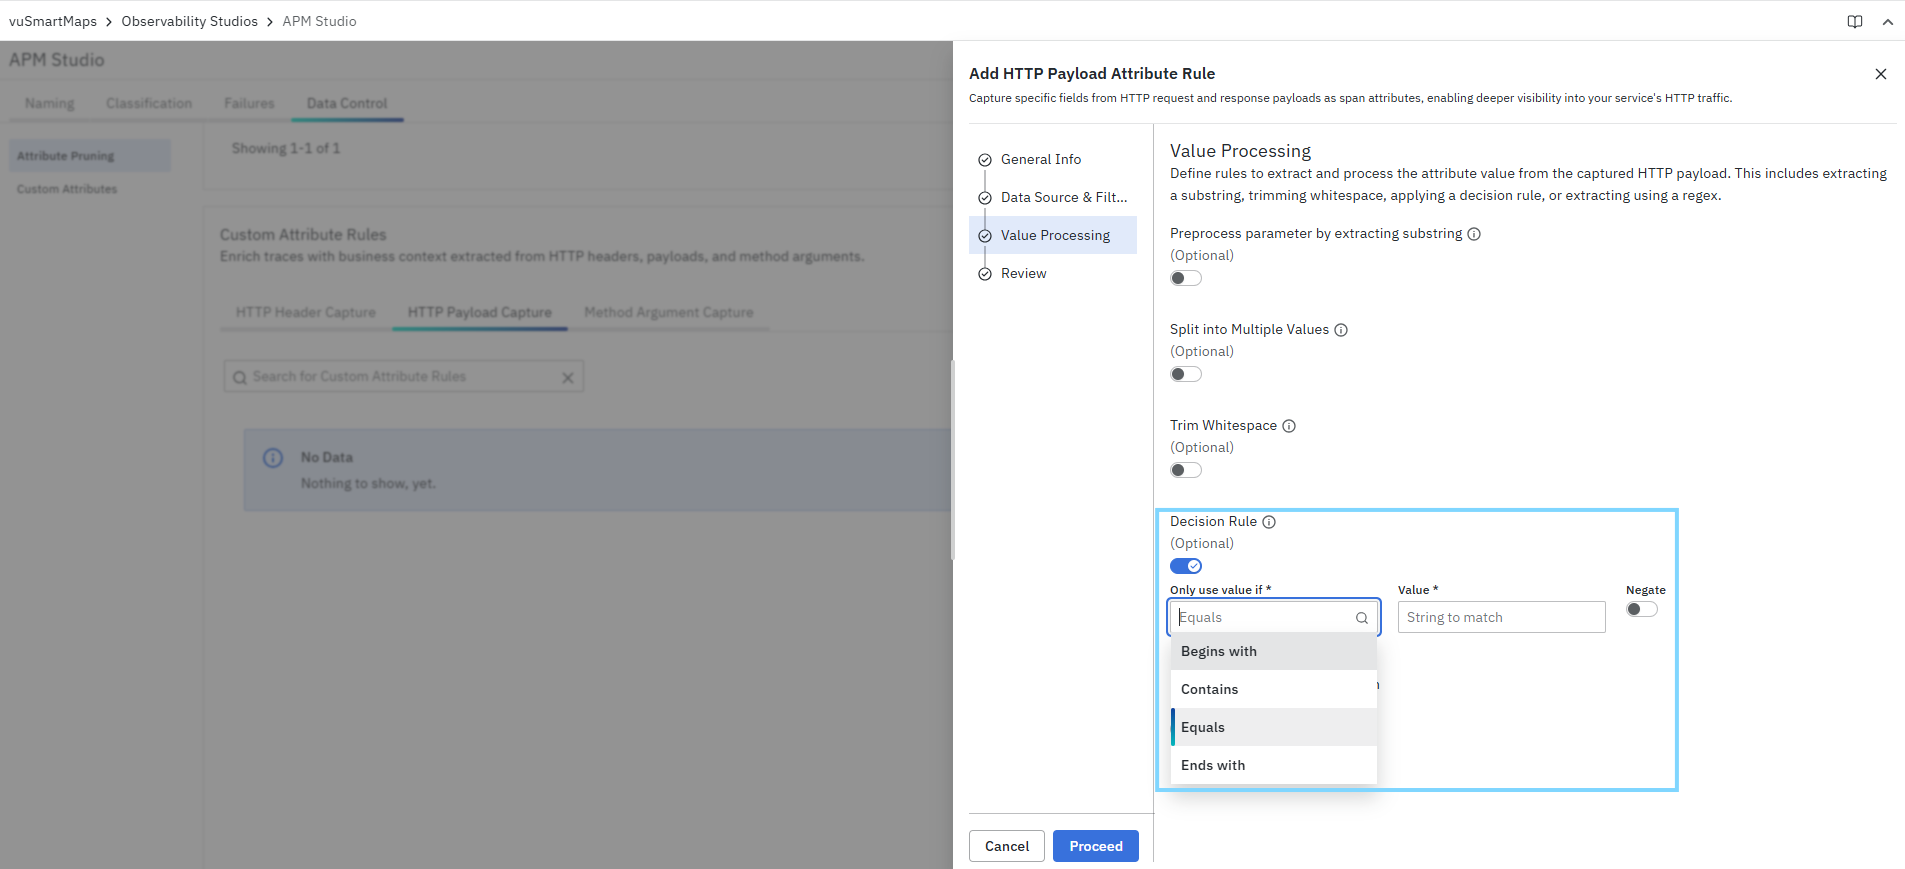Click the Only use value if combo box
Image resolution: width=1905 pixels, height=869 pixels.
[x=1274, y=617]
